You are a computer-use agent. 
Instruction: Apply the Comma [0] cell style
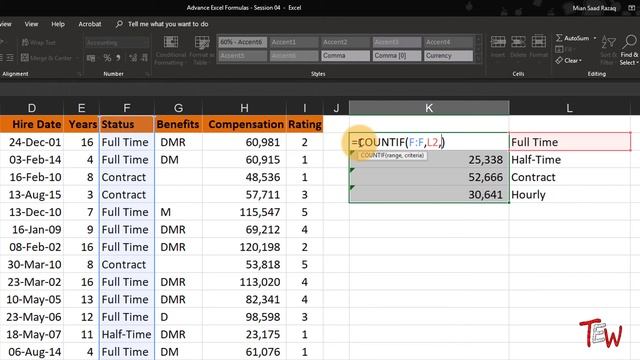point(397,56)
